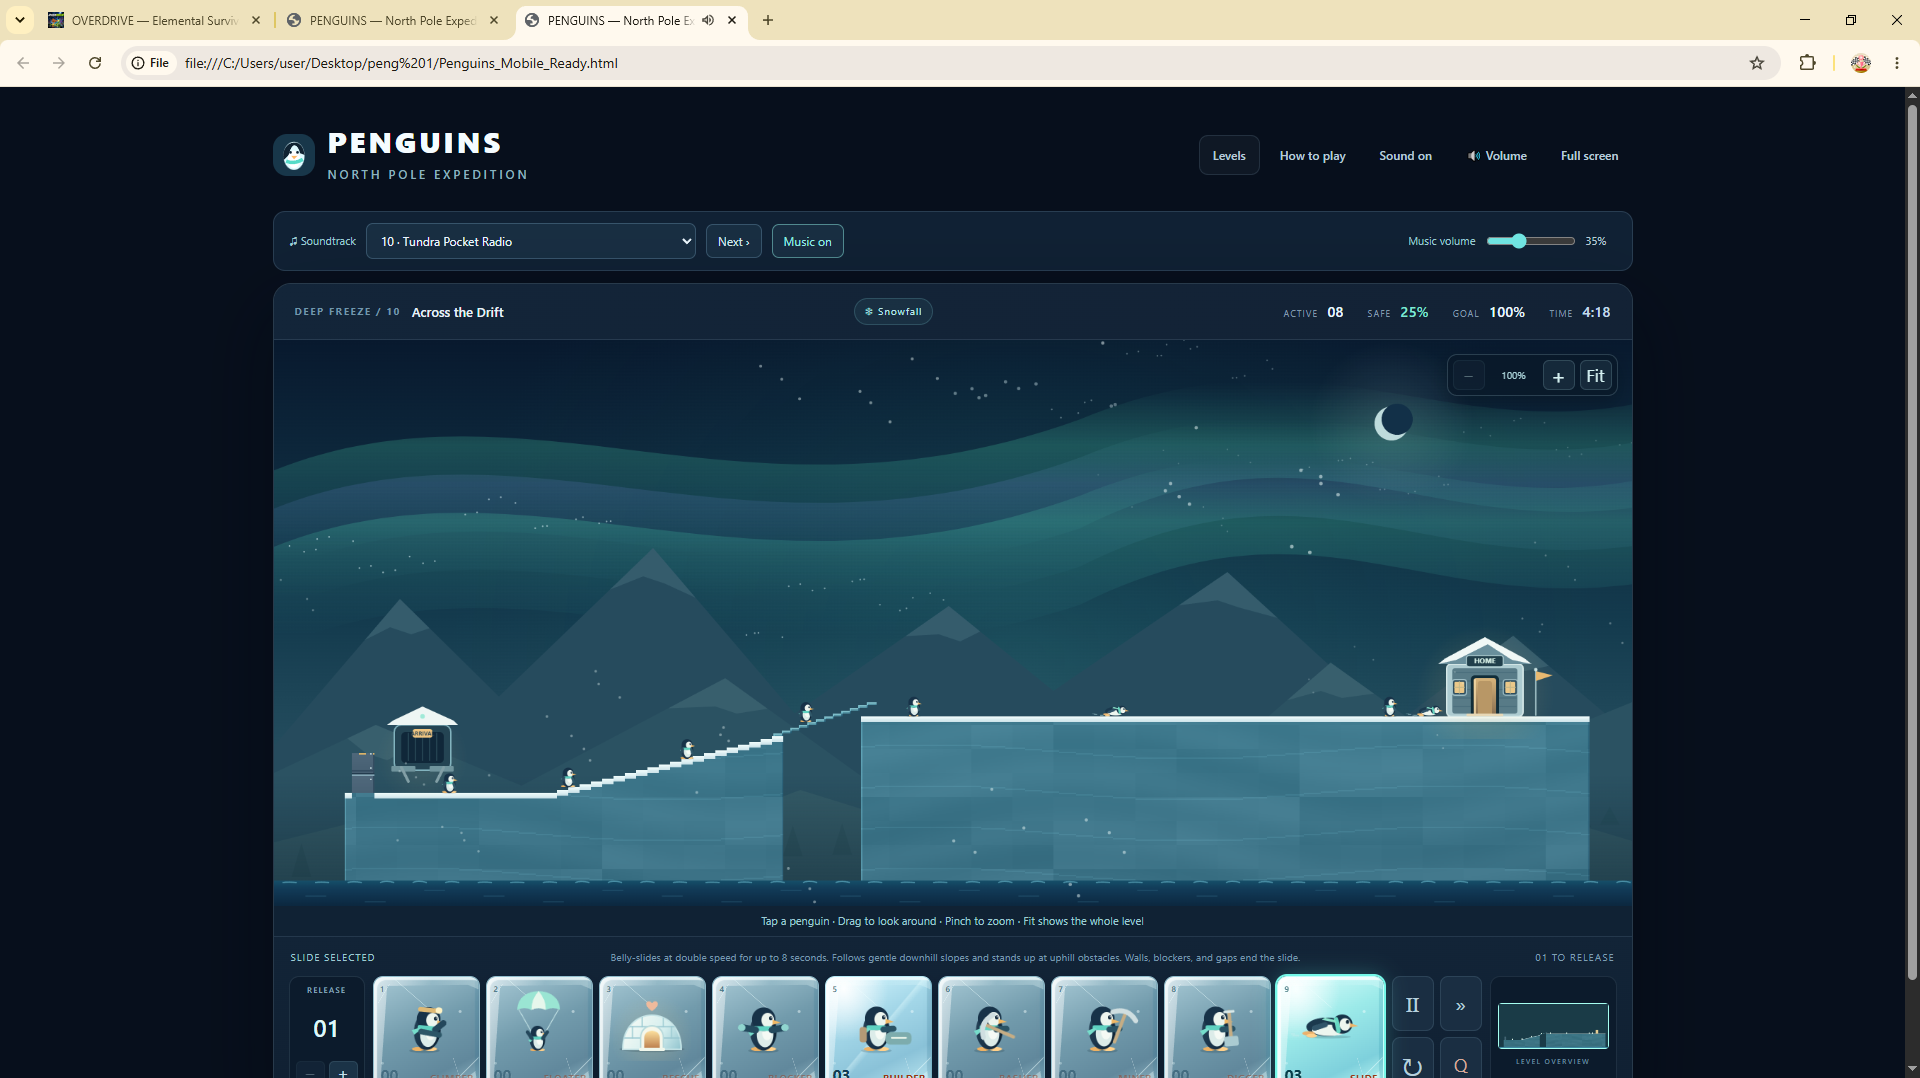Reload the page
The height and width of the screenshot is (1078, 1920).
[95, 63]
